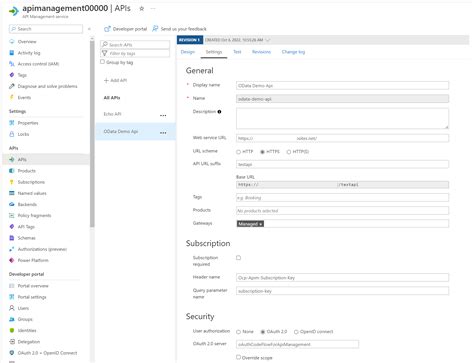The image size is (474, 363).
Task: Select None user authorization radio
Action: (238, 332)
